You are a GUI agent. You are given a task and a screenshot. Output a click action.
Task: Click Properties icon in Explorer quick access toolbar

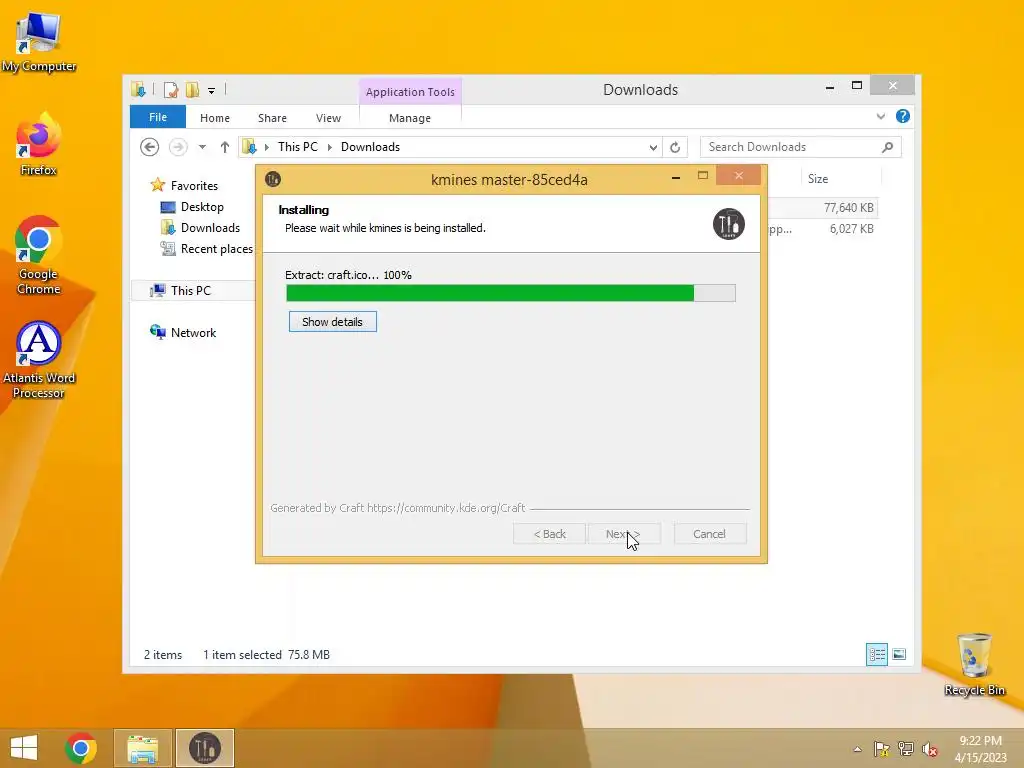(170, 89)
